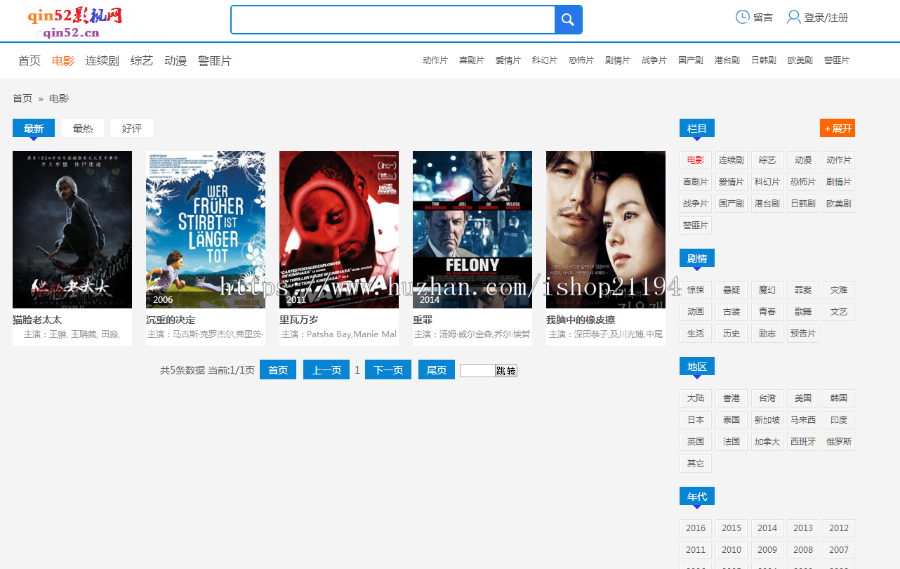The image size is (900, 569).
Task: Switch to the 最热 sort tab
Action: pyautogui.click(x=83, y=128)
